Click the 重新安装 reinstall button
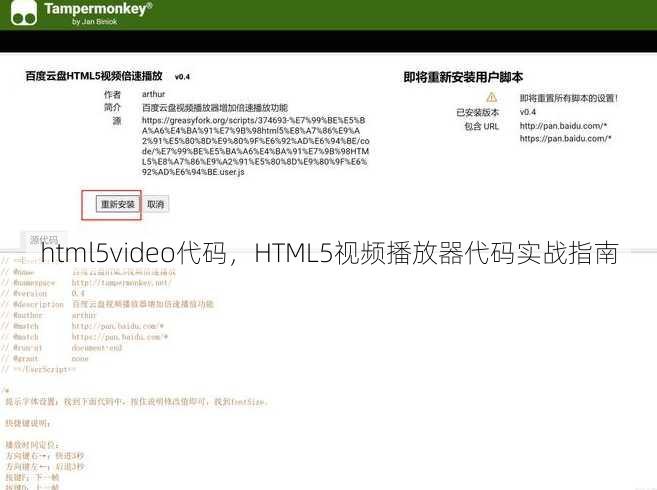This screenshot has width=657, height=490. tap(117, 204)
